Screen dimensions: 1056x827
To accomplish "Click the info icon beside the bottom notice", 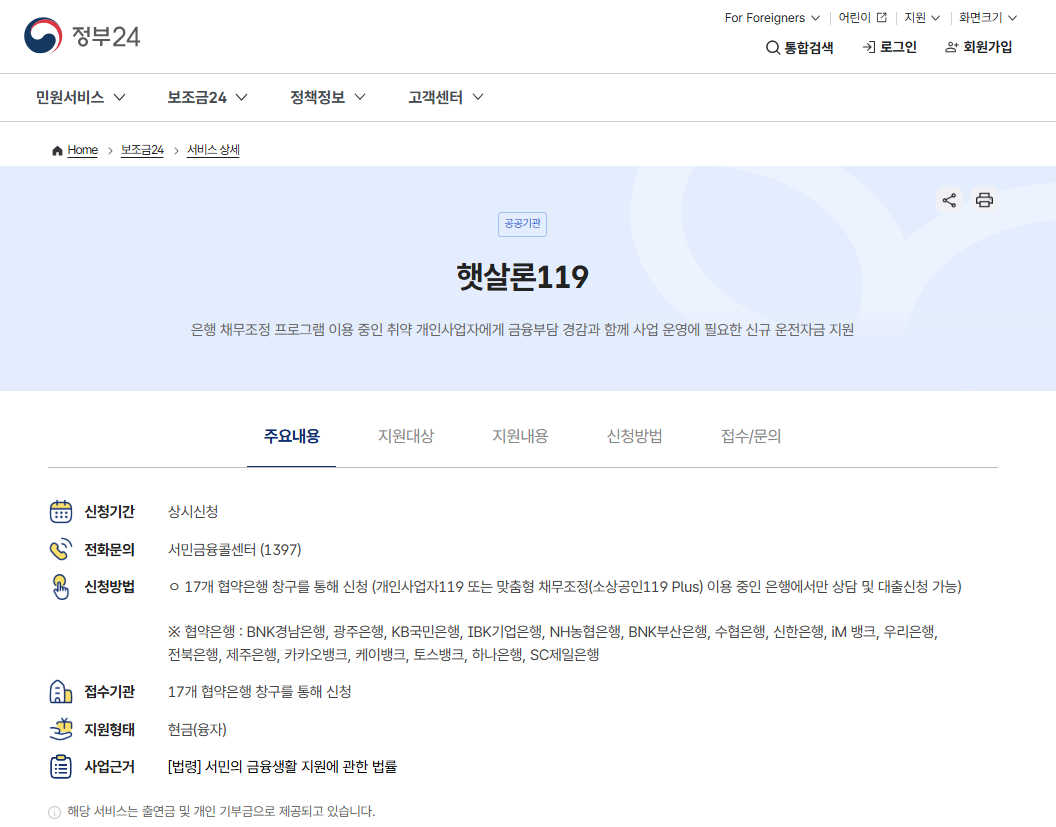I will tap(51, 813).
